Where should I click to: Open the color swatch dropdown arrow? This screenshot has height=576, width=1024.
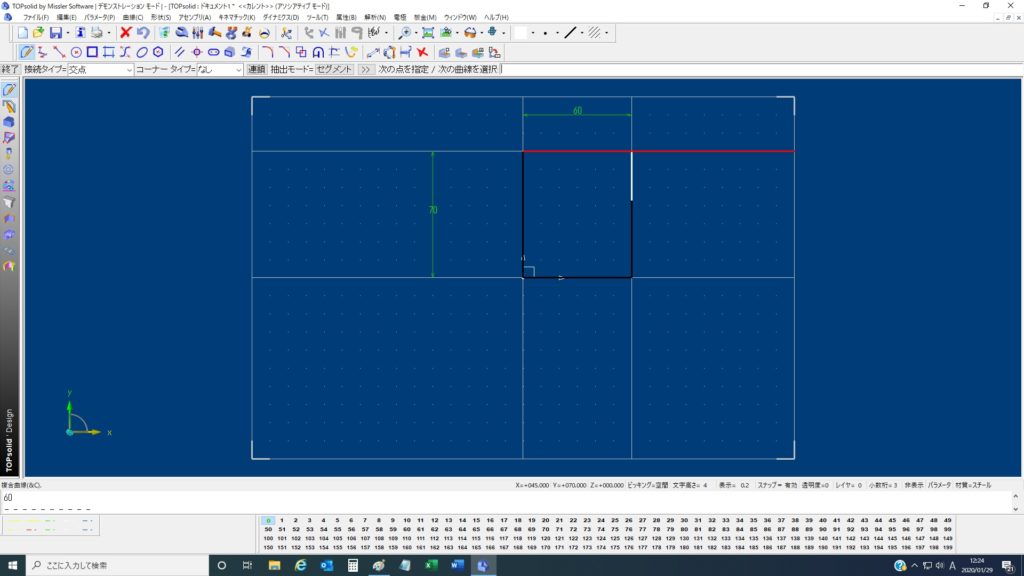[x=533, y=33]
